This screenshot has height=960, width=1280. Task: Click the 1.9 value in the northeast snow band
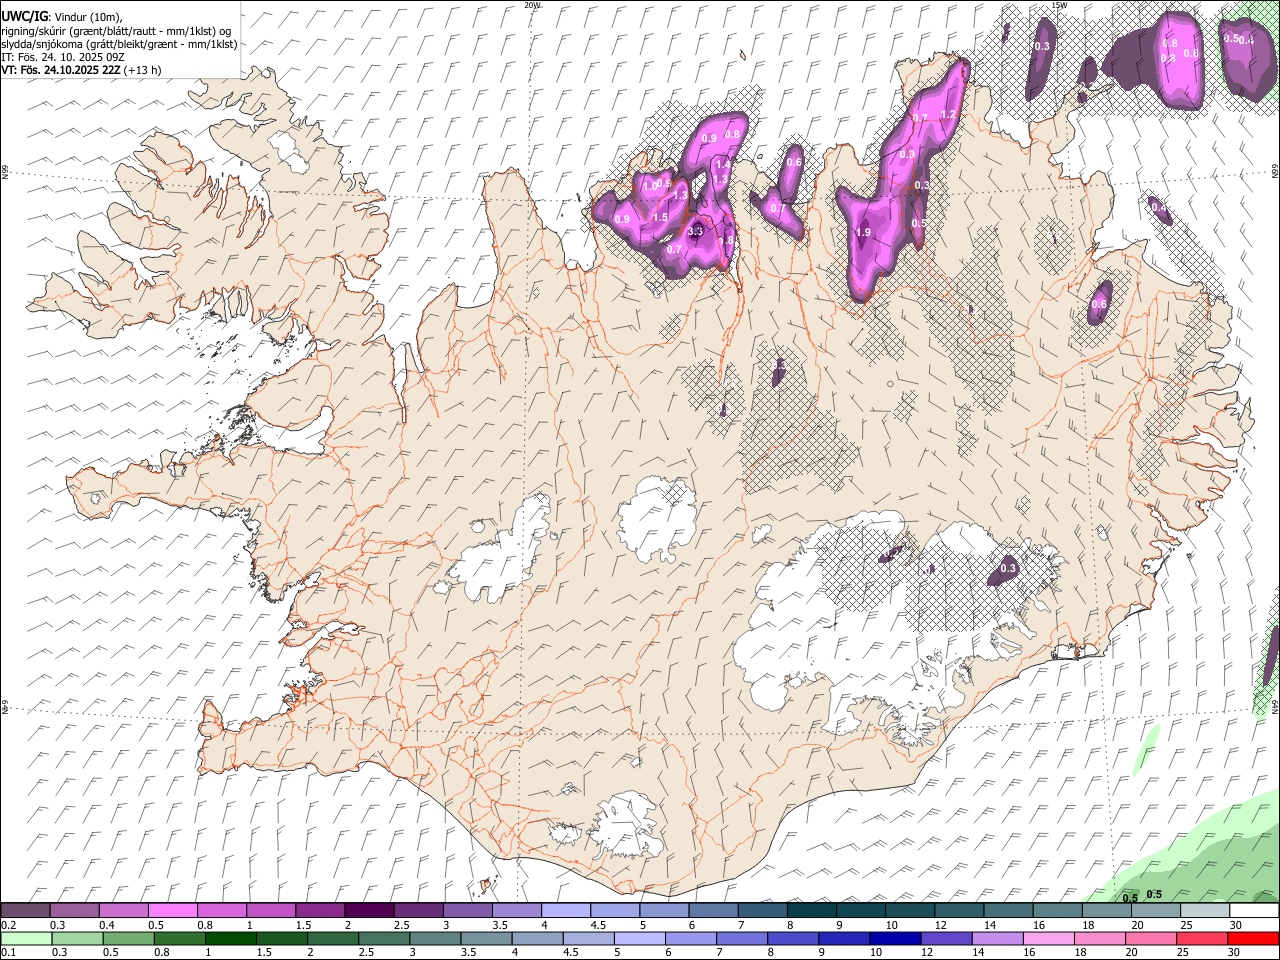pos(864,232)
